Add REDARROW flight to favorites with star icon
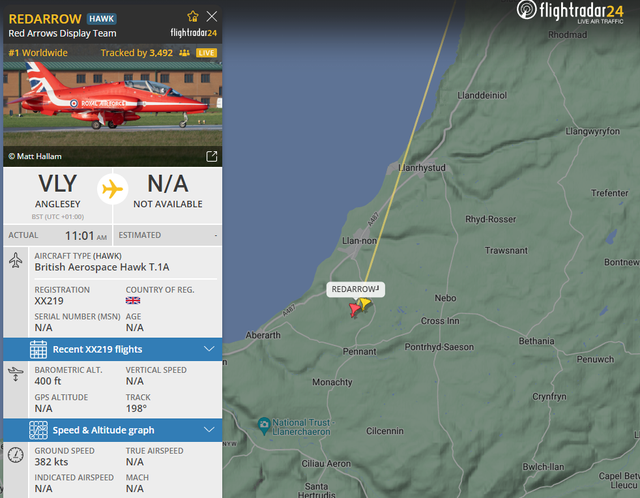Screen dimensions: 640x498 pyautogui.click(x=193, y=16)
